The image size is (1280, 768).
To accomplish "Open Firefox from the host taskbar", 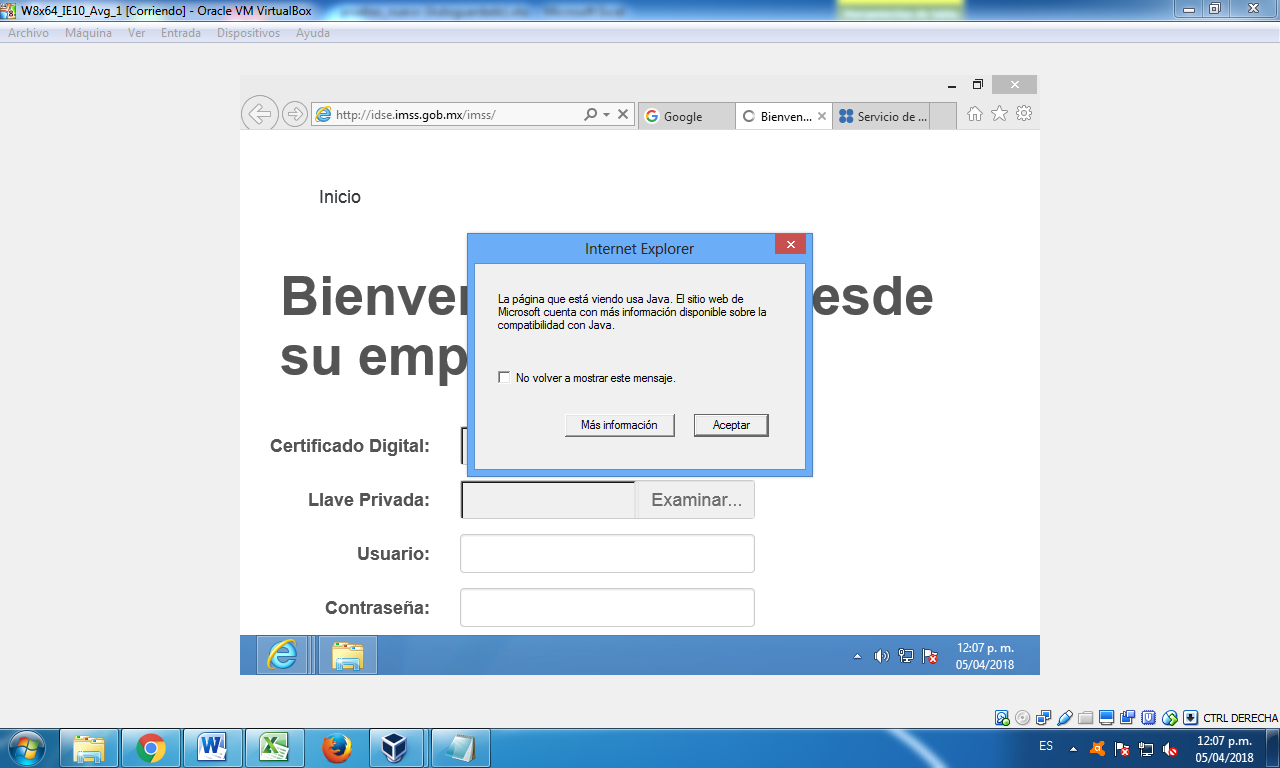I will [337, 748].
